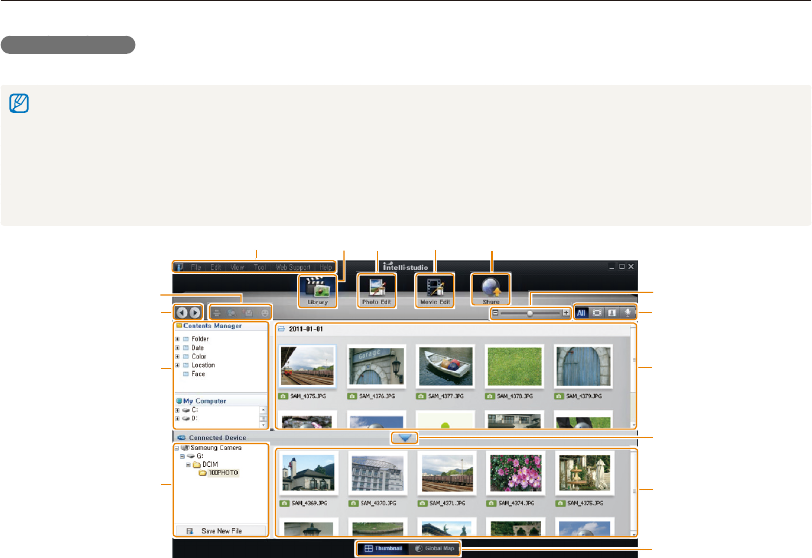
Task: Open the Photo Edit mode
Action: 376,291
